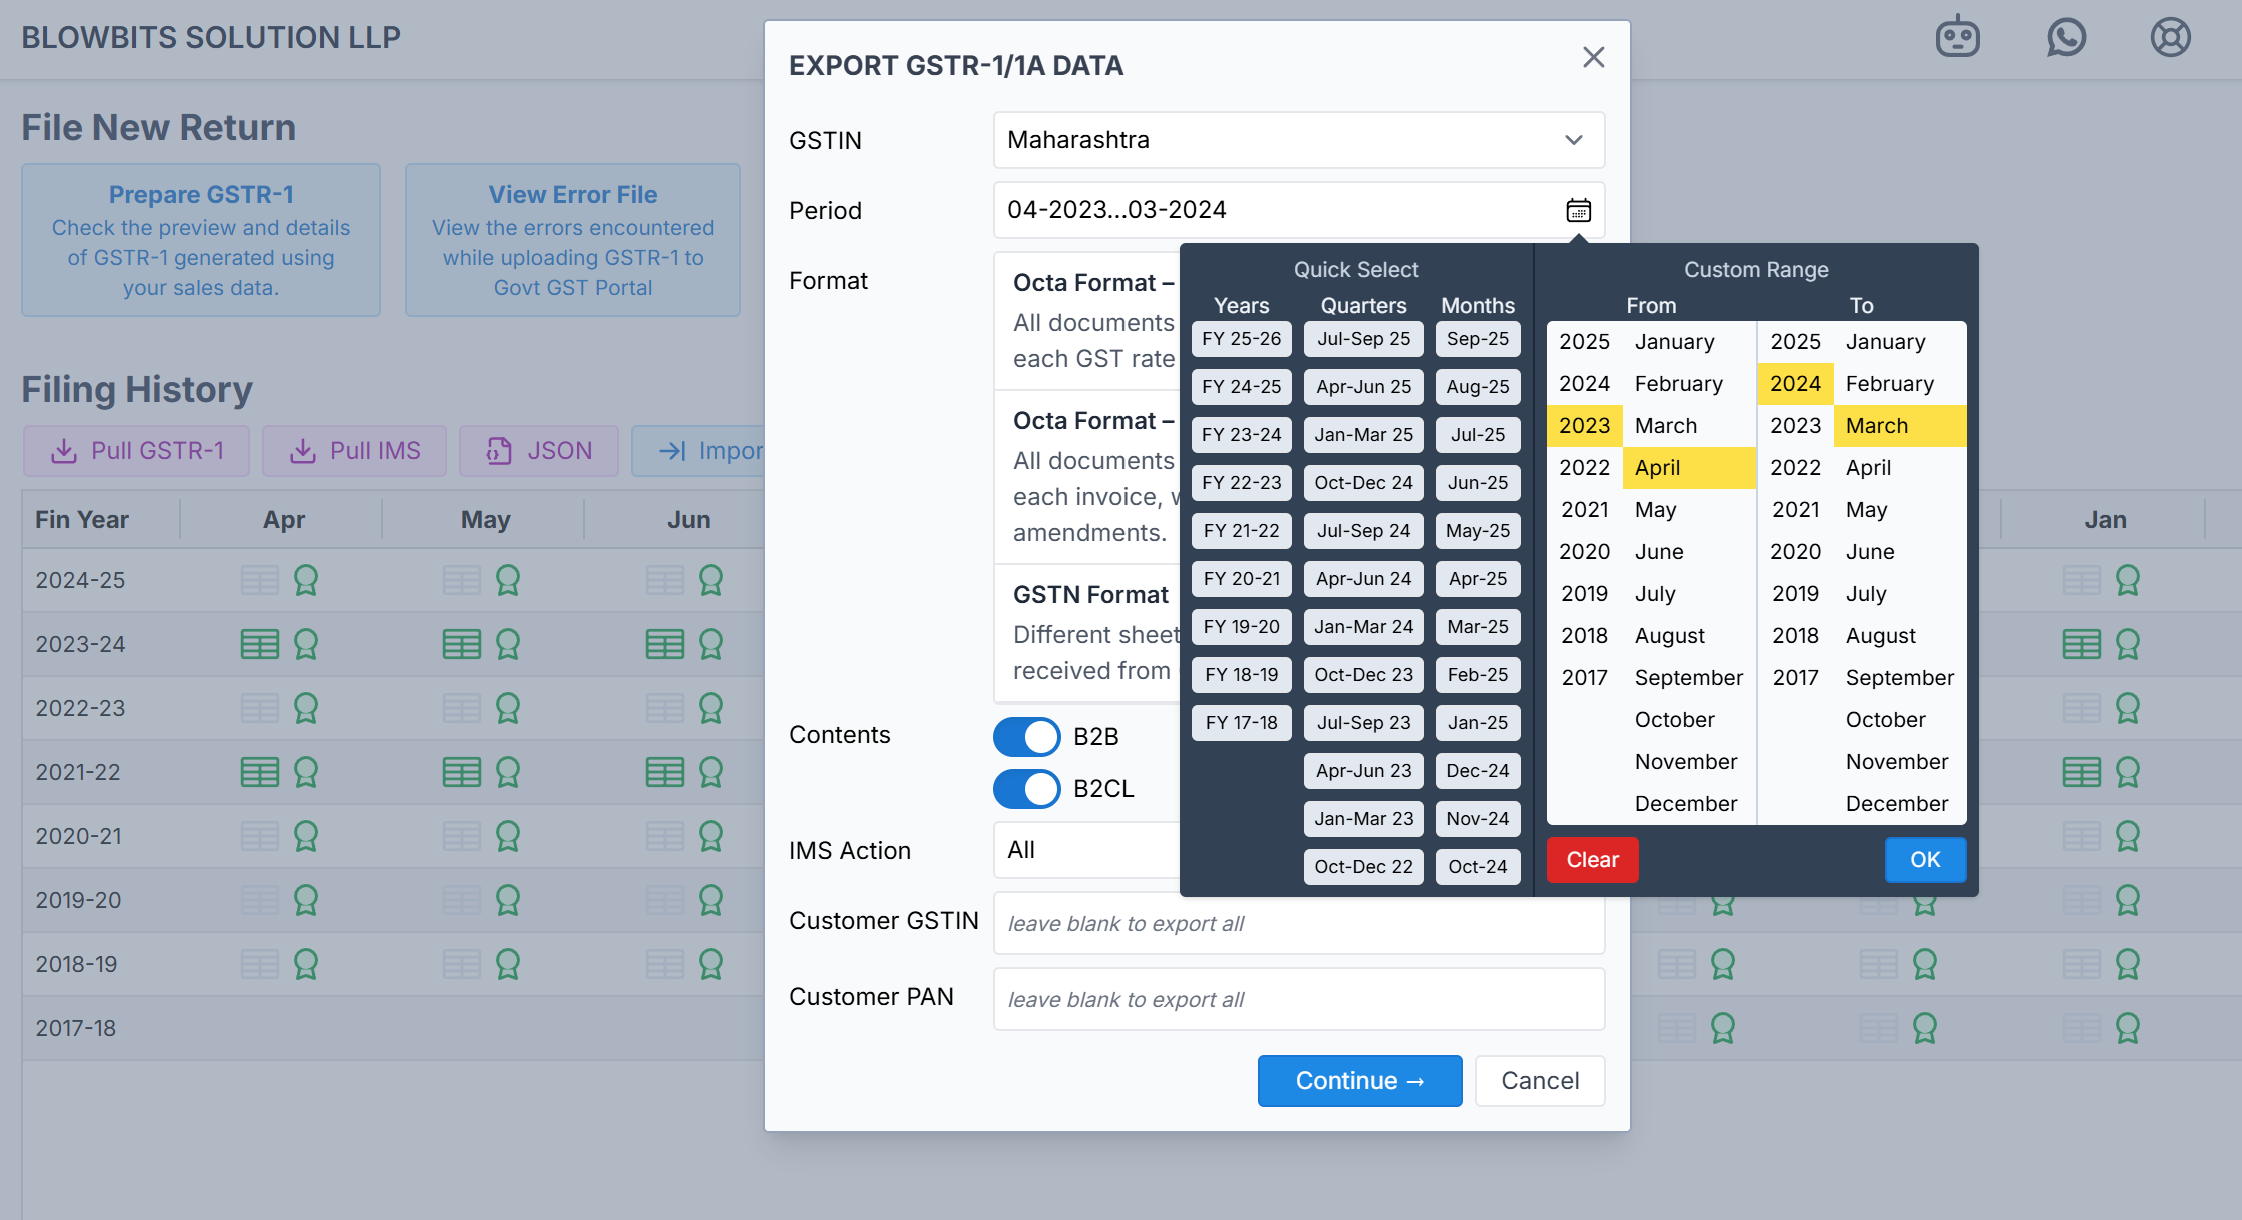Click the WhatsApp support icon

(2066, 38)
